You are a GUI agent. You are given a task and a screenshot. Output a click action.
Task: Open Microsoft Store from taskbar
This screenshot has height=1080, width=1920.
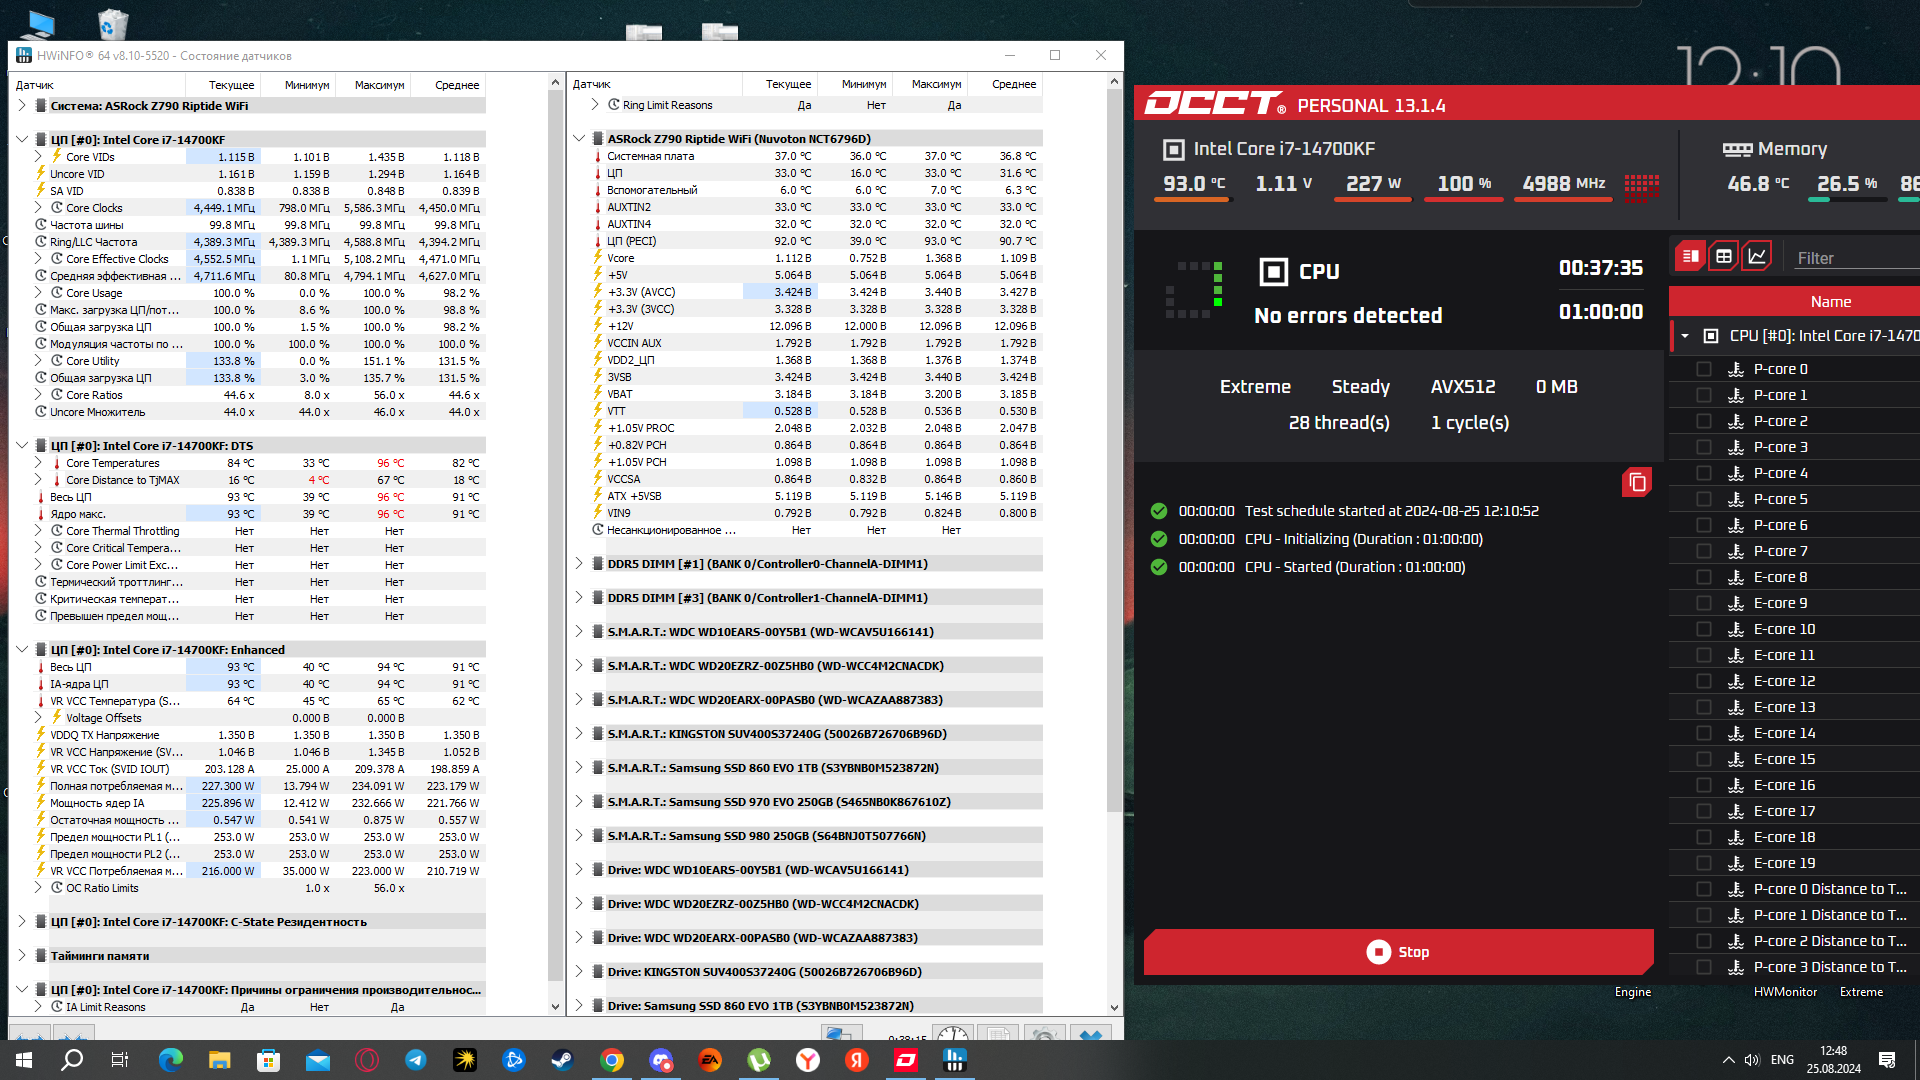268,1060
